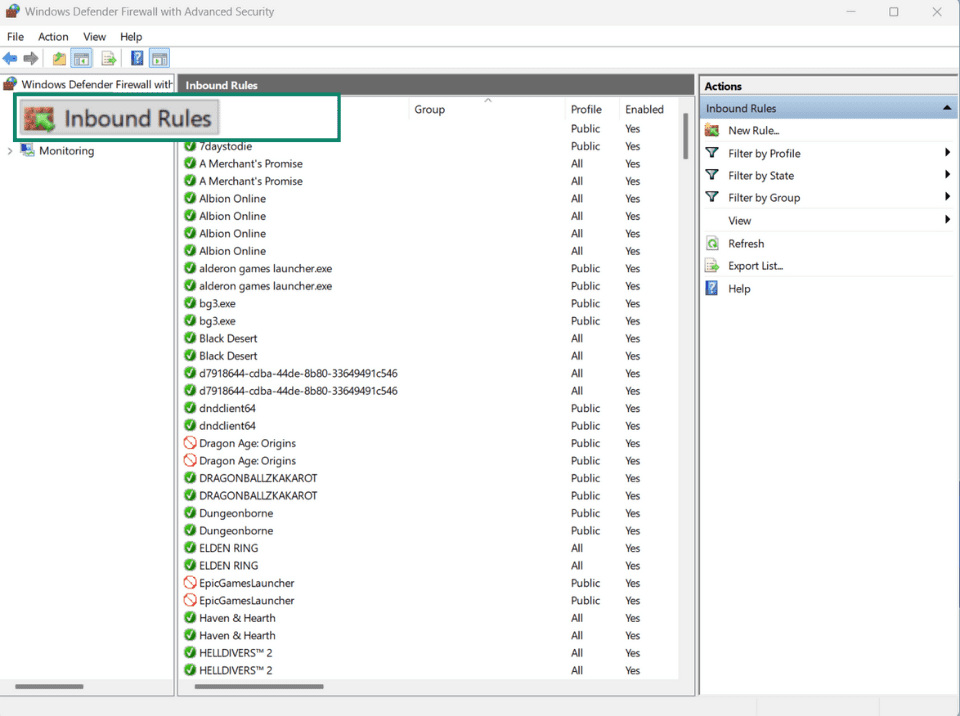Click the New Rule firewall icon
Image resolution: width=960 pixels, height=716 pixels.
[x=712, y=130]
